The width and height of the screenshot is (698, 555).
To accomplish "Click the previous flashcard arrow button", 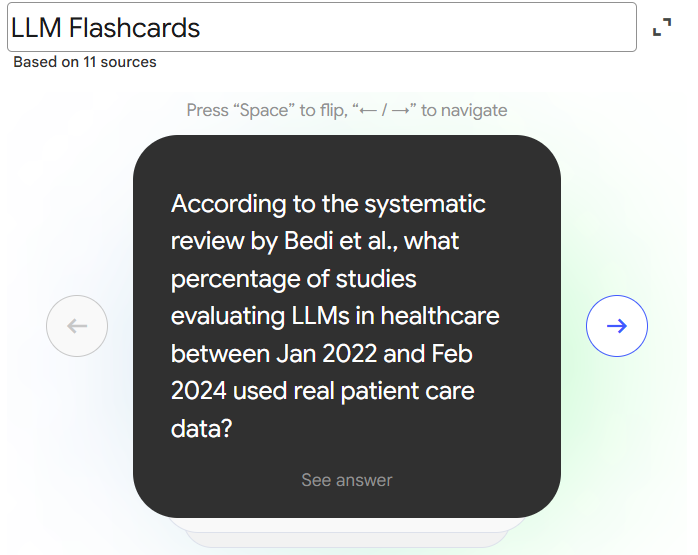I will (77, 326).
